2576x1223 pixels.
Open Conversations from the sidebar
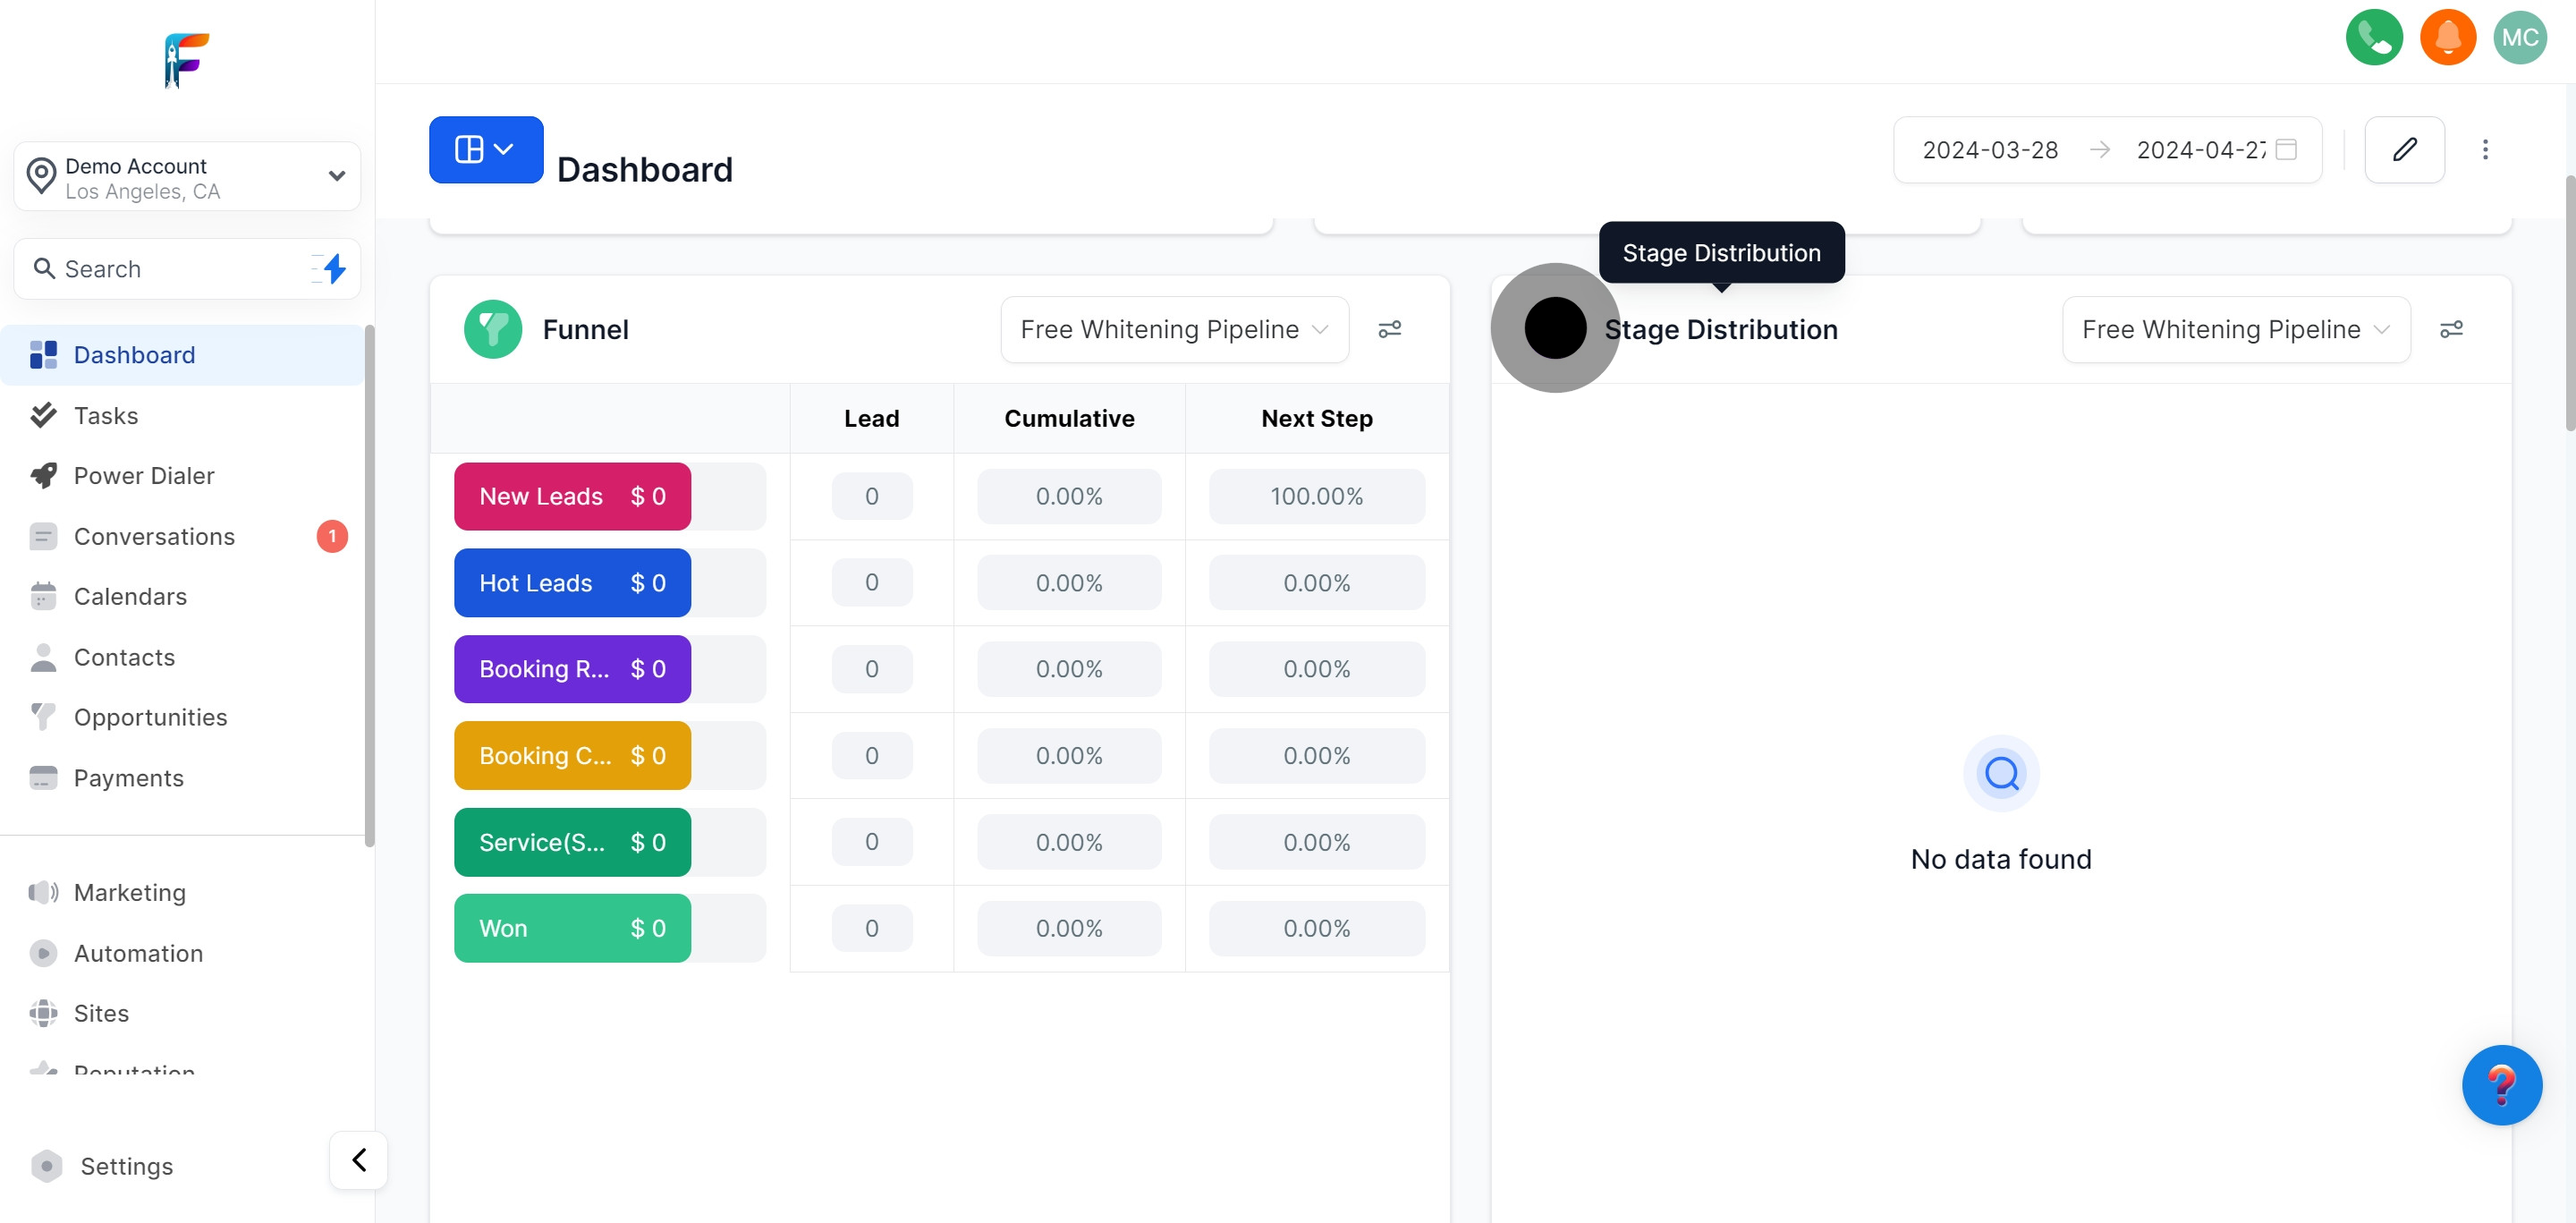point(155,536)
